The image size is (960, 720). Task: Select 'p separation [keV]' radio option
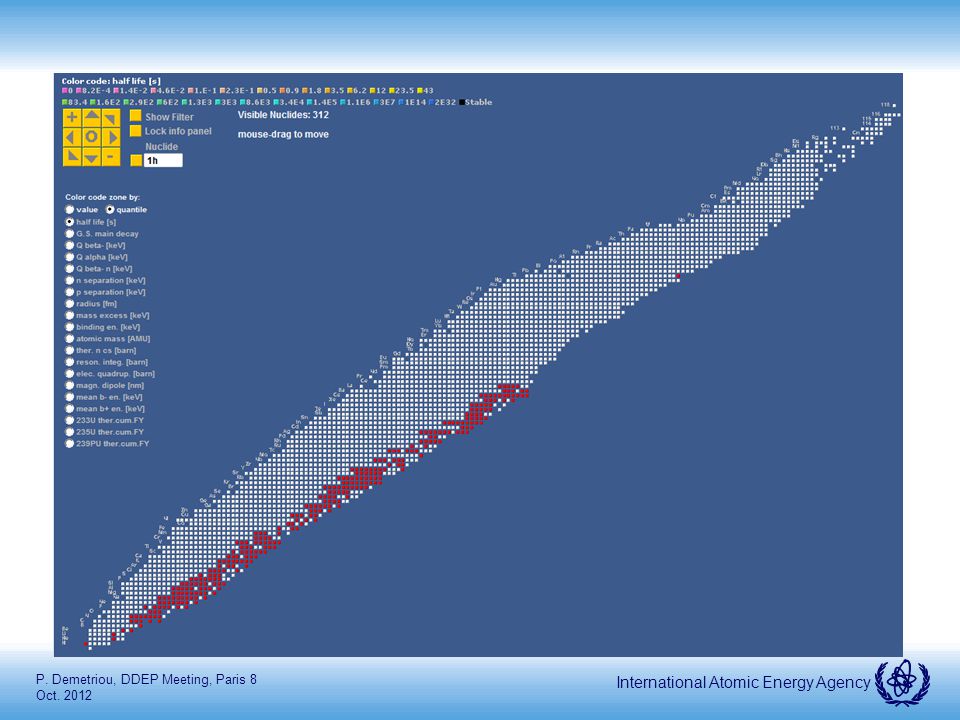click(x=70, y=291)
